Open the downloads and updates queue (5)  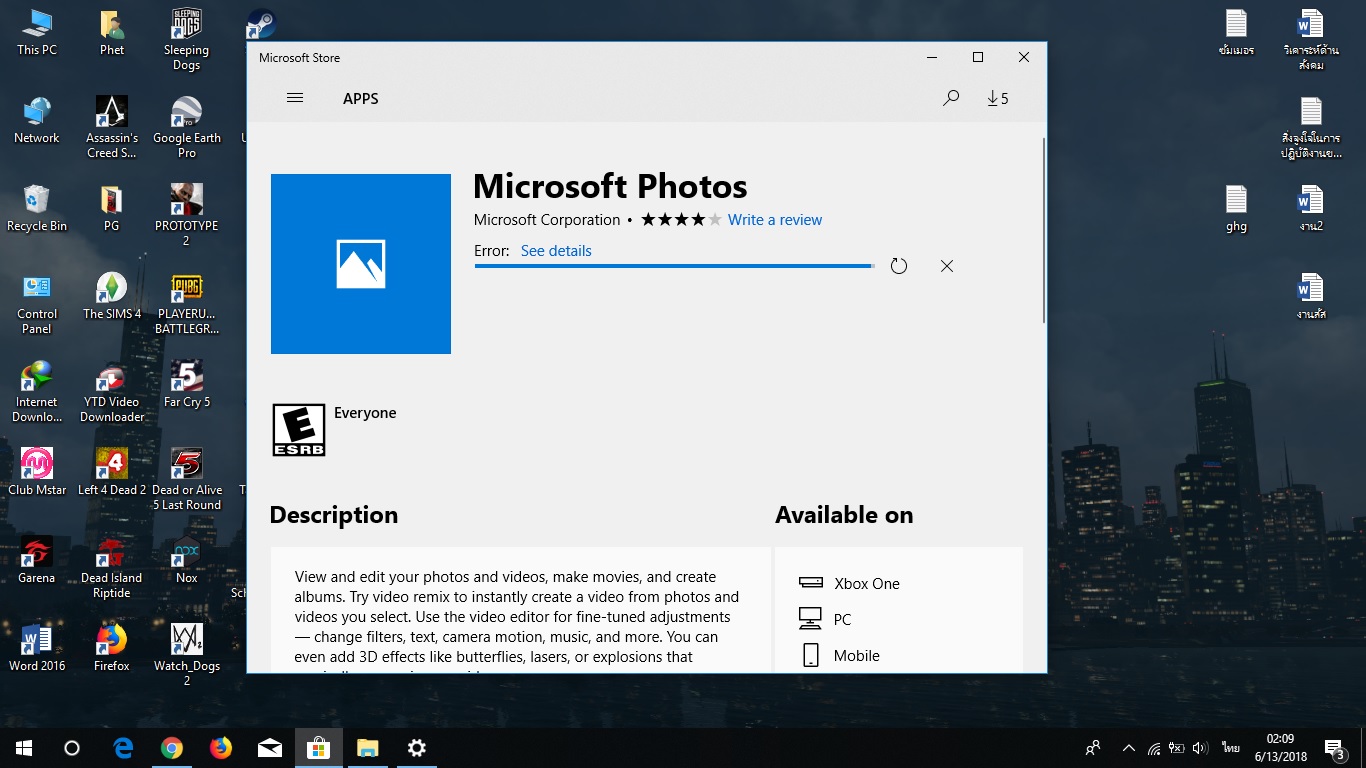[997, 98]
